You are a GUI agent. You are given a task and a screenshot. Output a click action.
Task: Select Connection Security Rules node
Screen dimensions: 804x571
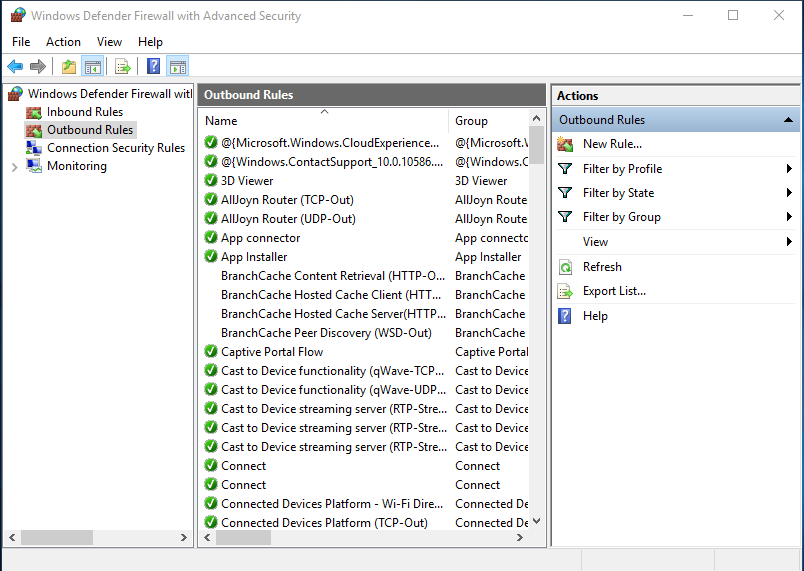115,148
